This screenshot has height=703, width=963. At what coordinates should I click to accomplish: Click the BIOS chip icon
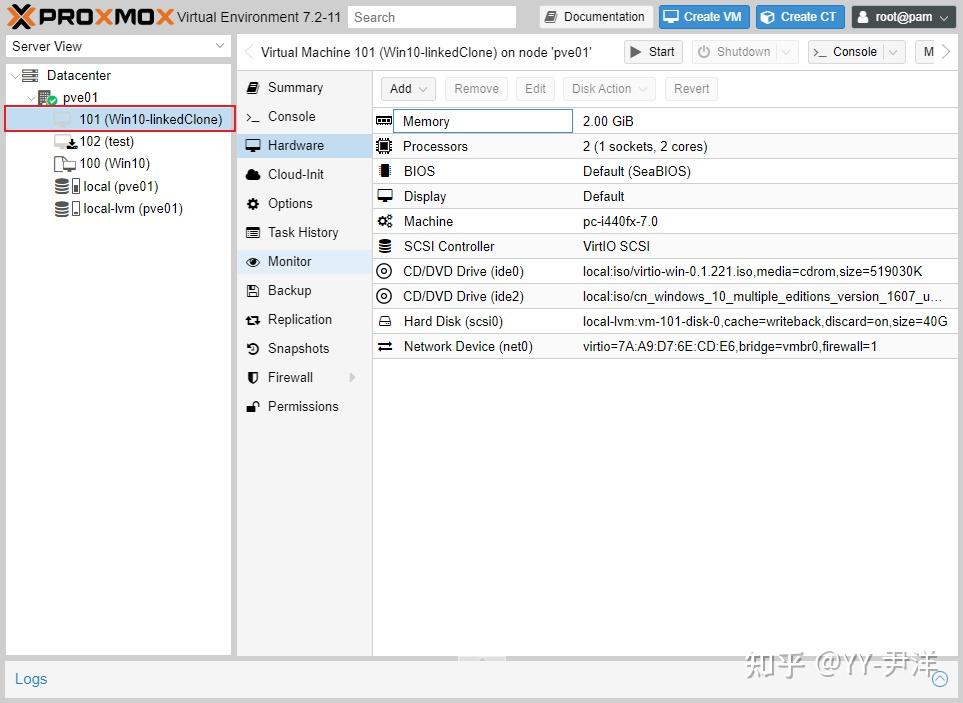tap(384, 171)
